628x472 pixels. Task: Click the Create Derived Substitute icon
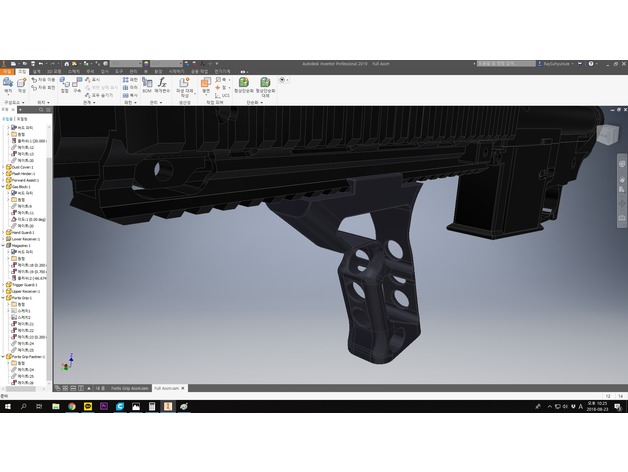pyautogui.click(x=184, y=83)
